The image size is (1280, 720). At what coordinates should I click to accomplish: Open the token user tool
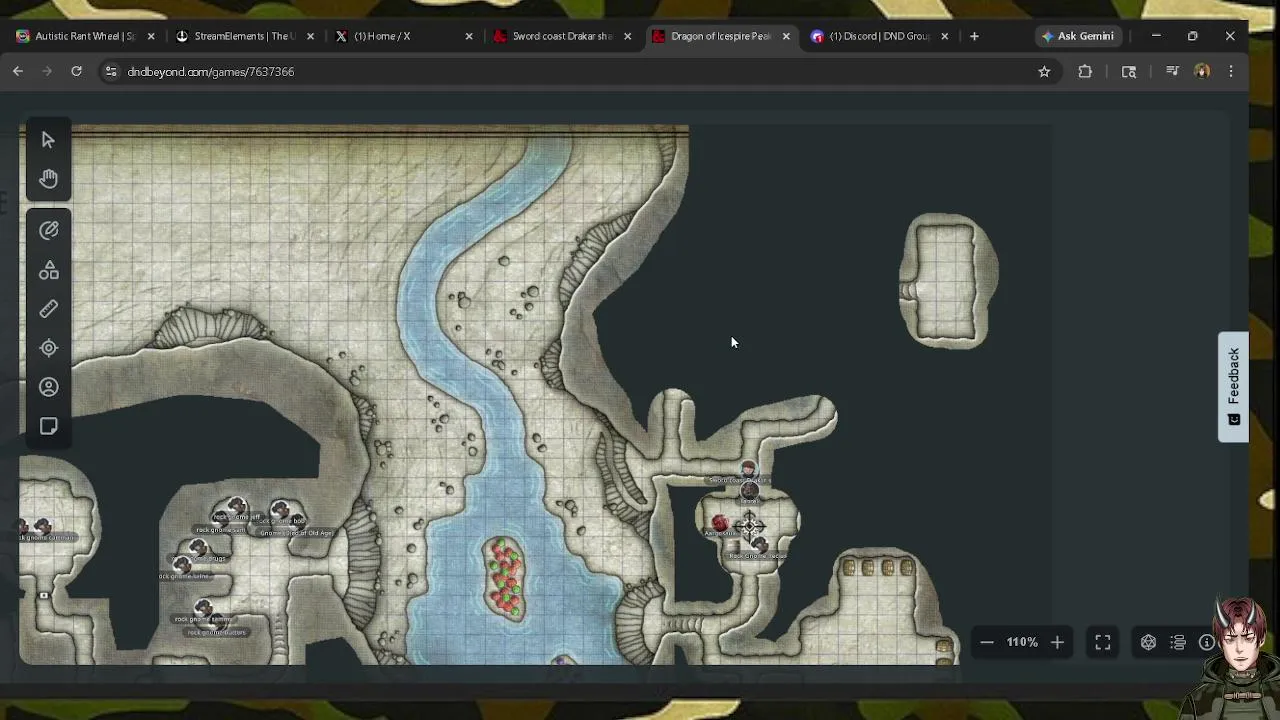(48, 387)
